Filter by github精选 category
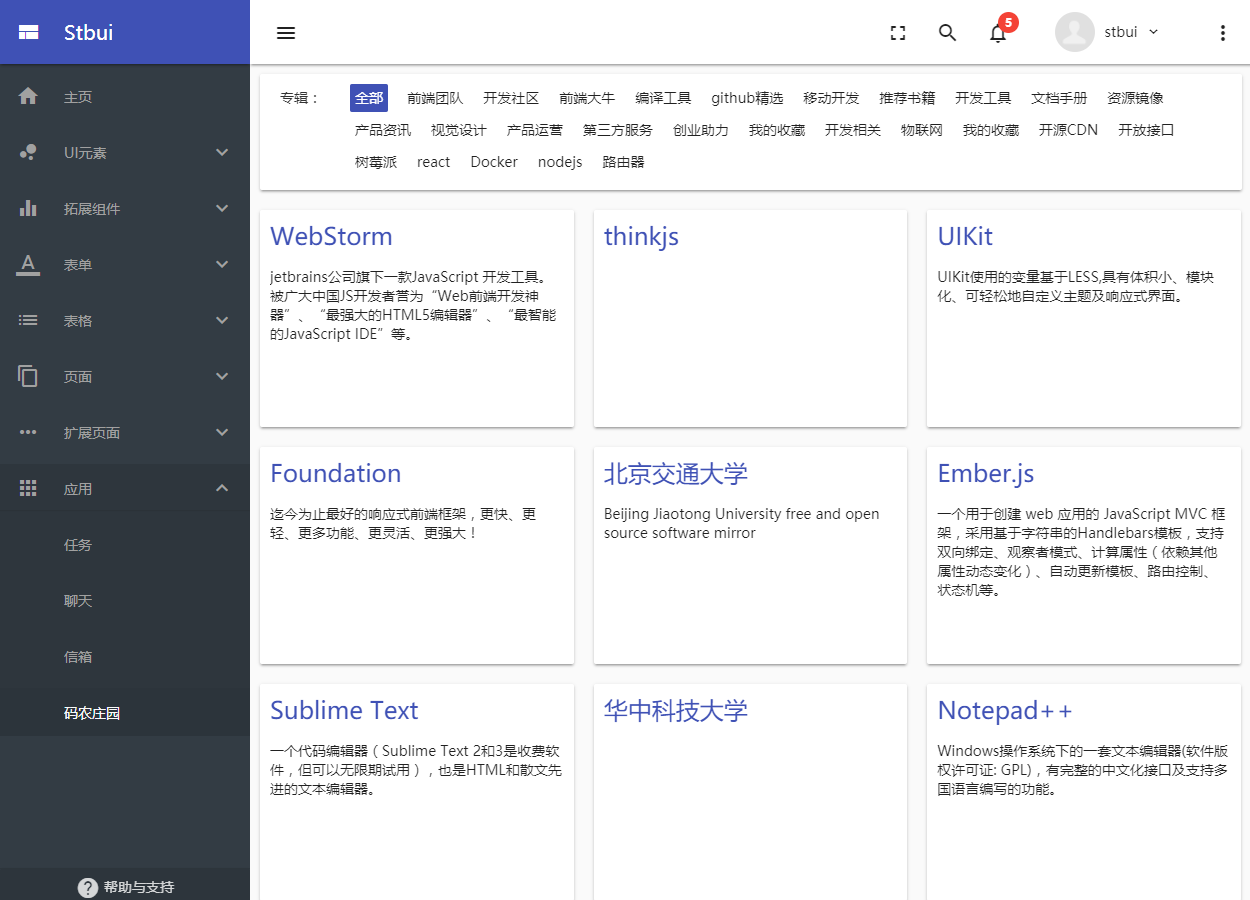 (747, 98)
